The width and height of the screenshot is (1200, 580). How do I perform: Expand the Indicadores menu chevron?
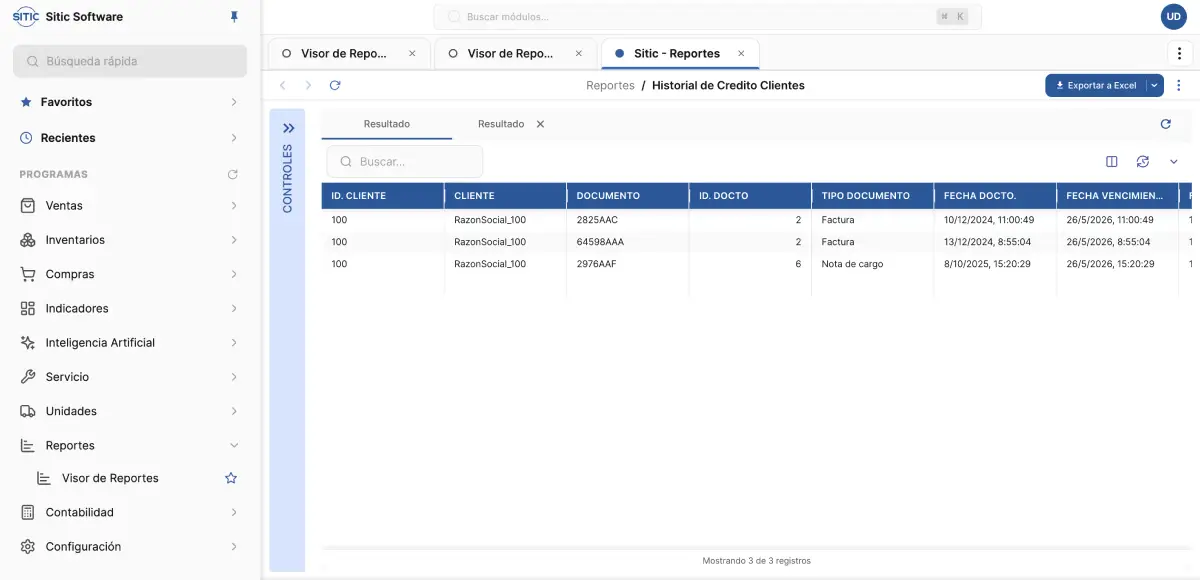pyautogui.click(x=234, y=308)
